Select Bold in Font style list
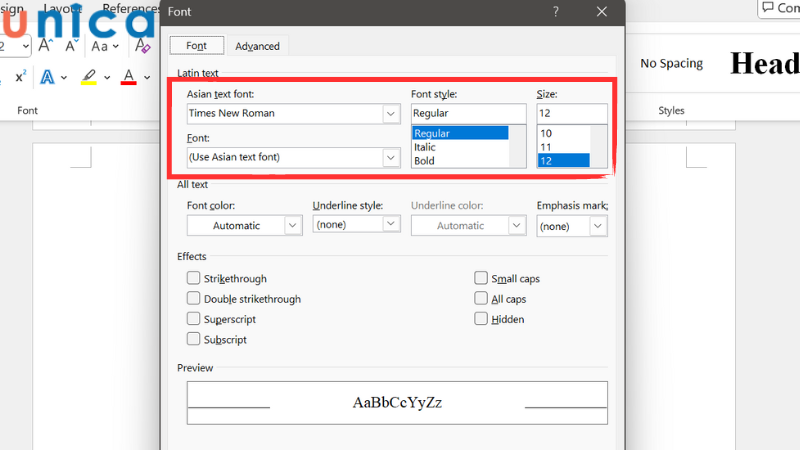Image resolution: width=800 pixels, height=450 pixels. pos(460,161)
